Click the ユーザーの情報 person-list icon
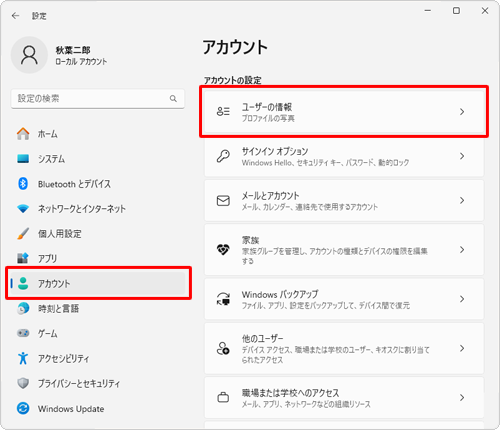The image size is (500, 430). (x=223, y=111)
